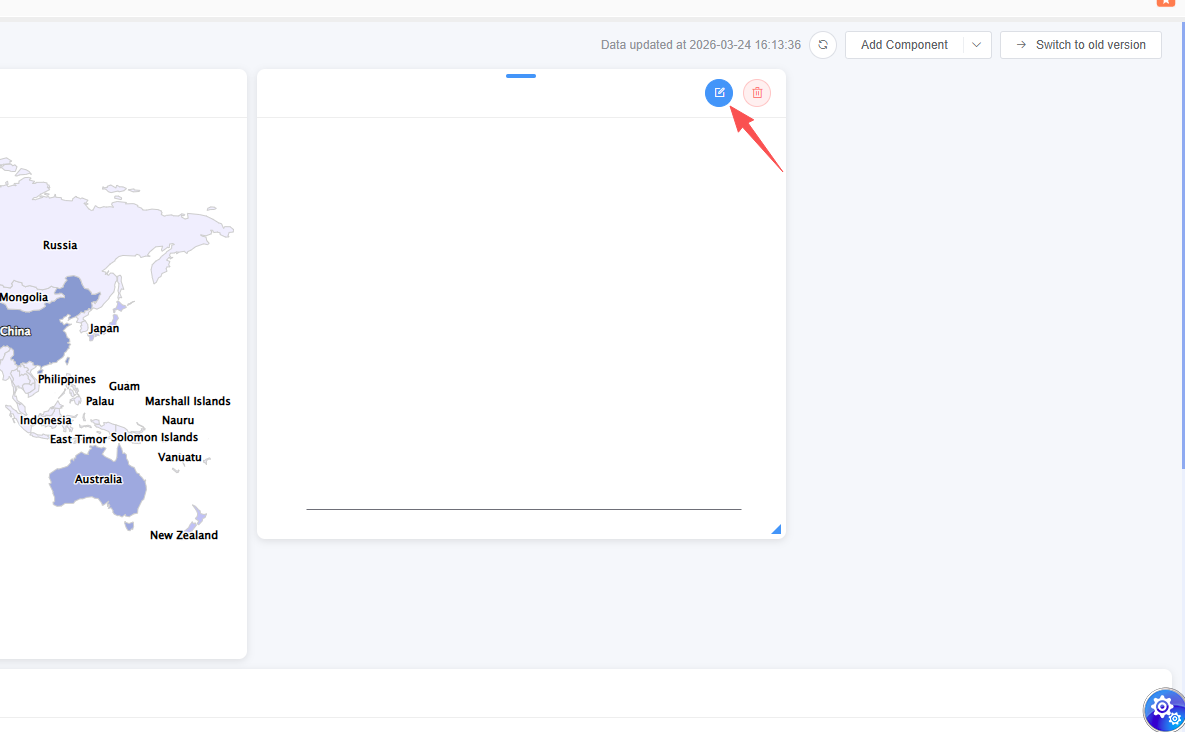Screen dimensions: 1185x732
Task: Expand the Add Component dropdown arrow
Action: coord(977,45)
